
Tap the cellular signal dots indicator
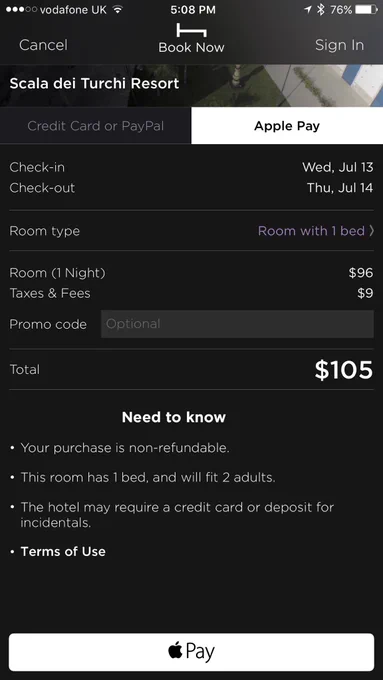(x=21, y=10)
